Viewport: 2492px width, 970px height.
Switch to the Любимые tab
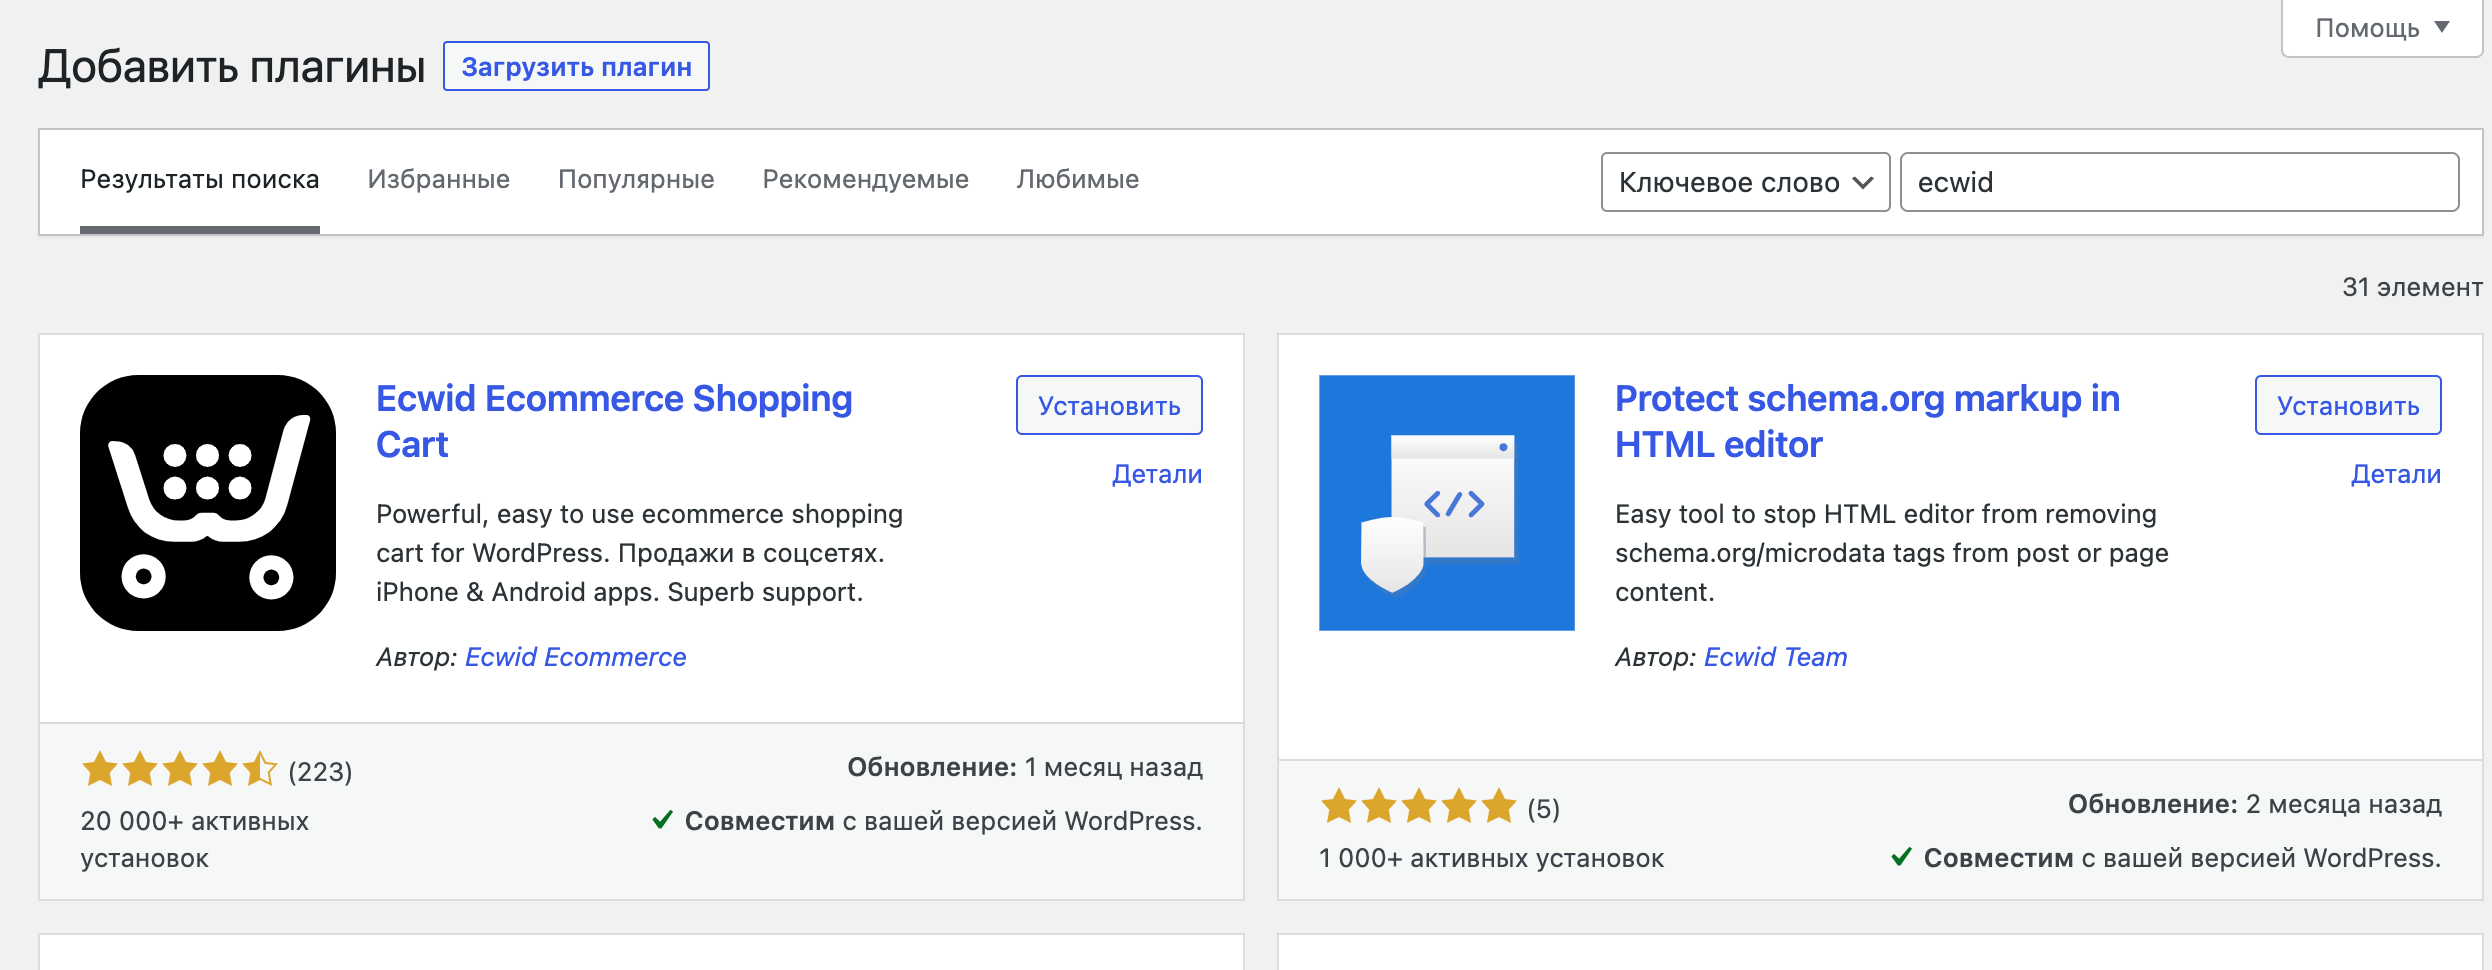click(x=1078, y=180)
